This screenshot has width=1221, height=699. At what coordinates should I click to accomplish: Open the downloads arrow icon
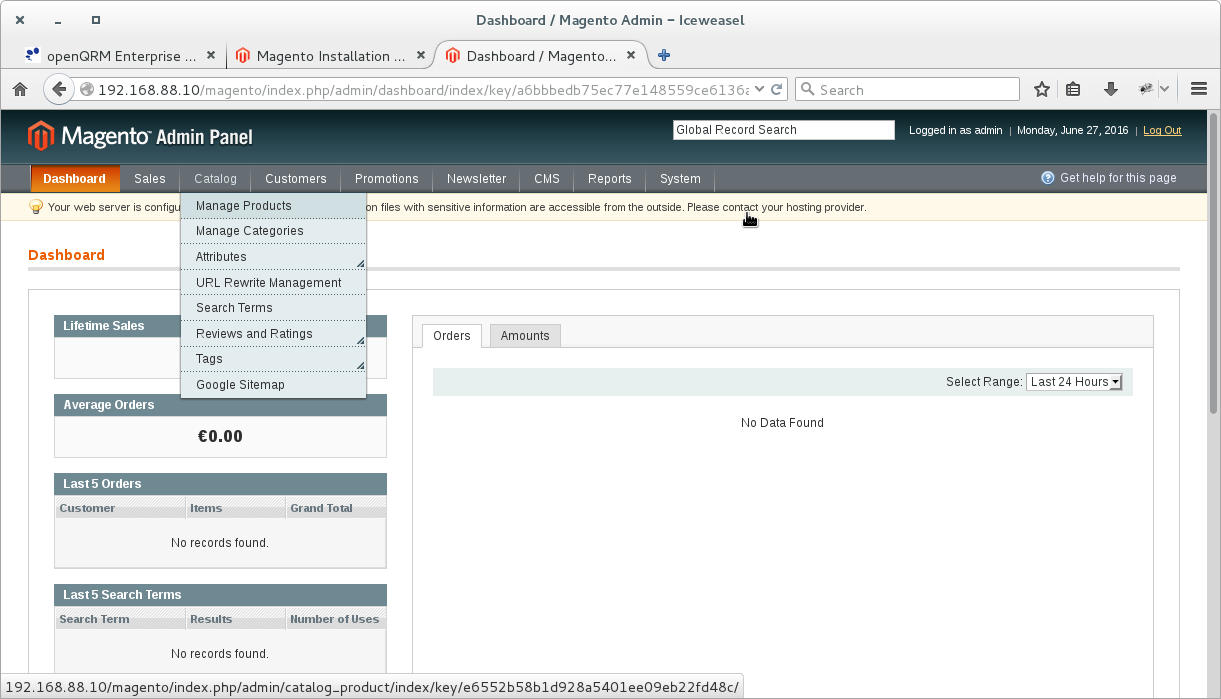[x=1110, y=89]
